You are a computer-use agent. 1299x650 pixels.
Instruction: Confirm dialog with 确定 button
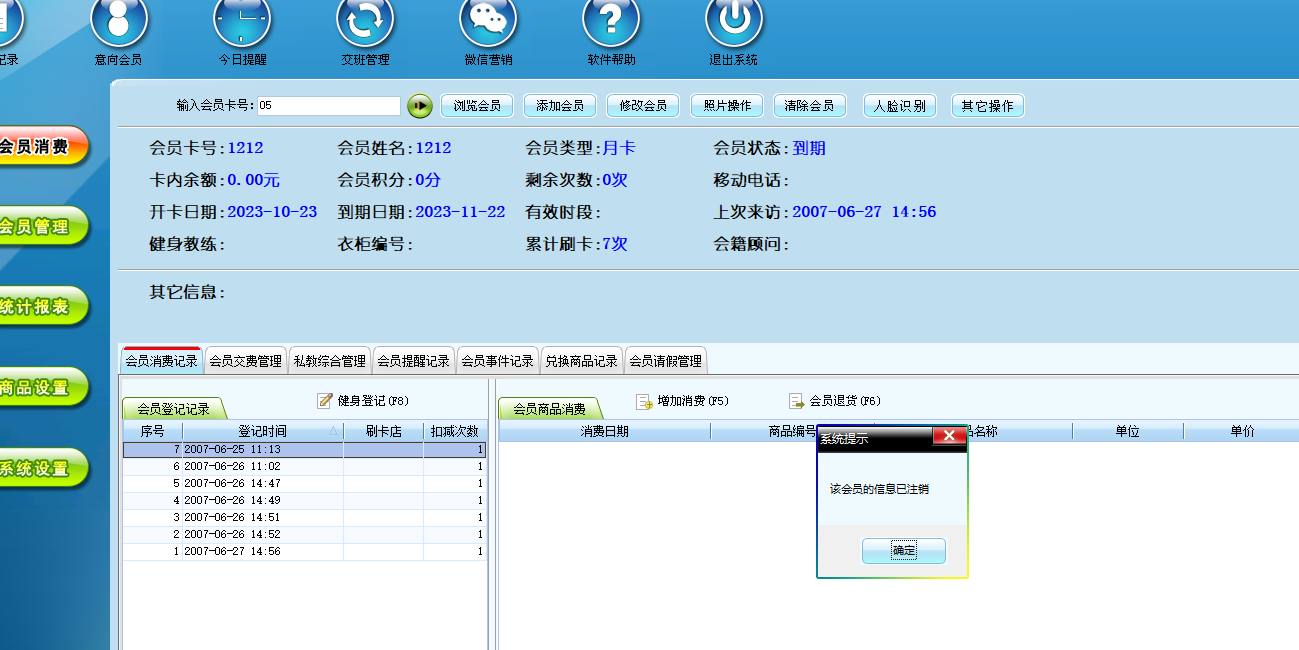point(903,551)
